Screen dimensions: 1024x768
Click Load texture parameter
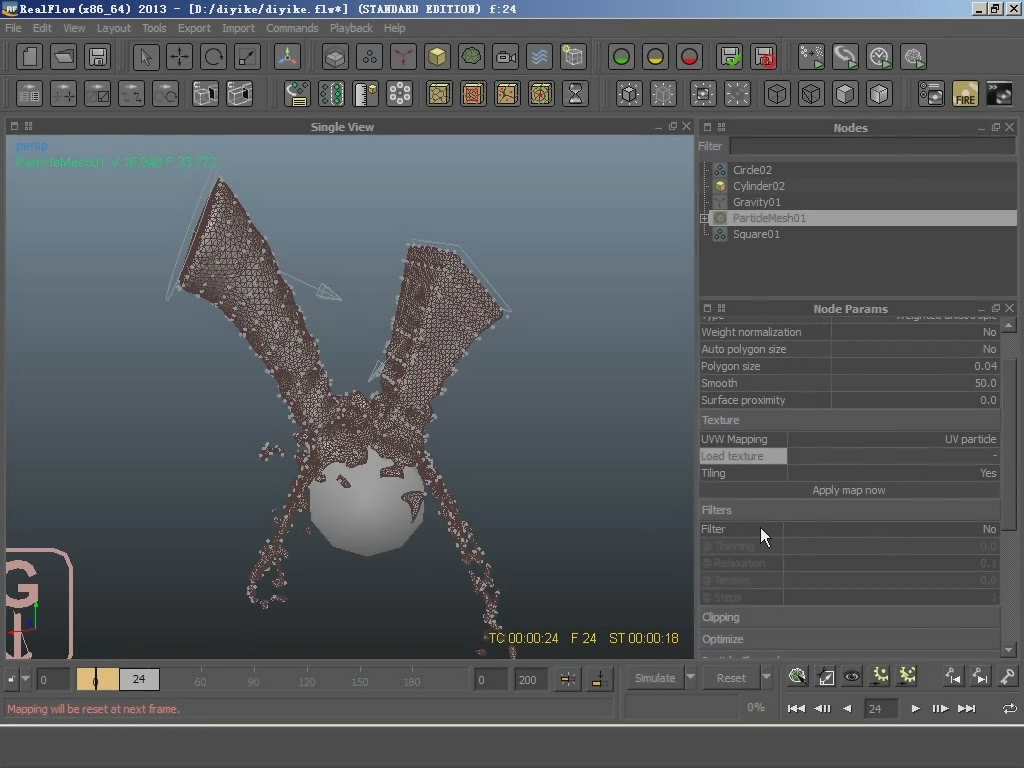pos(743,456)
